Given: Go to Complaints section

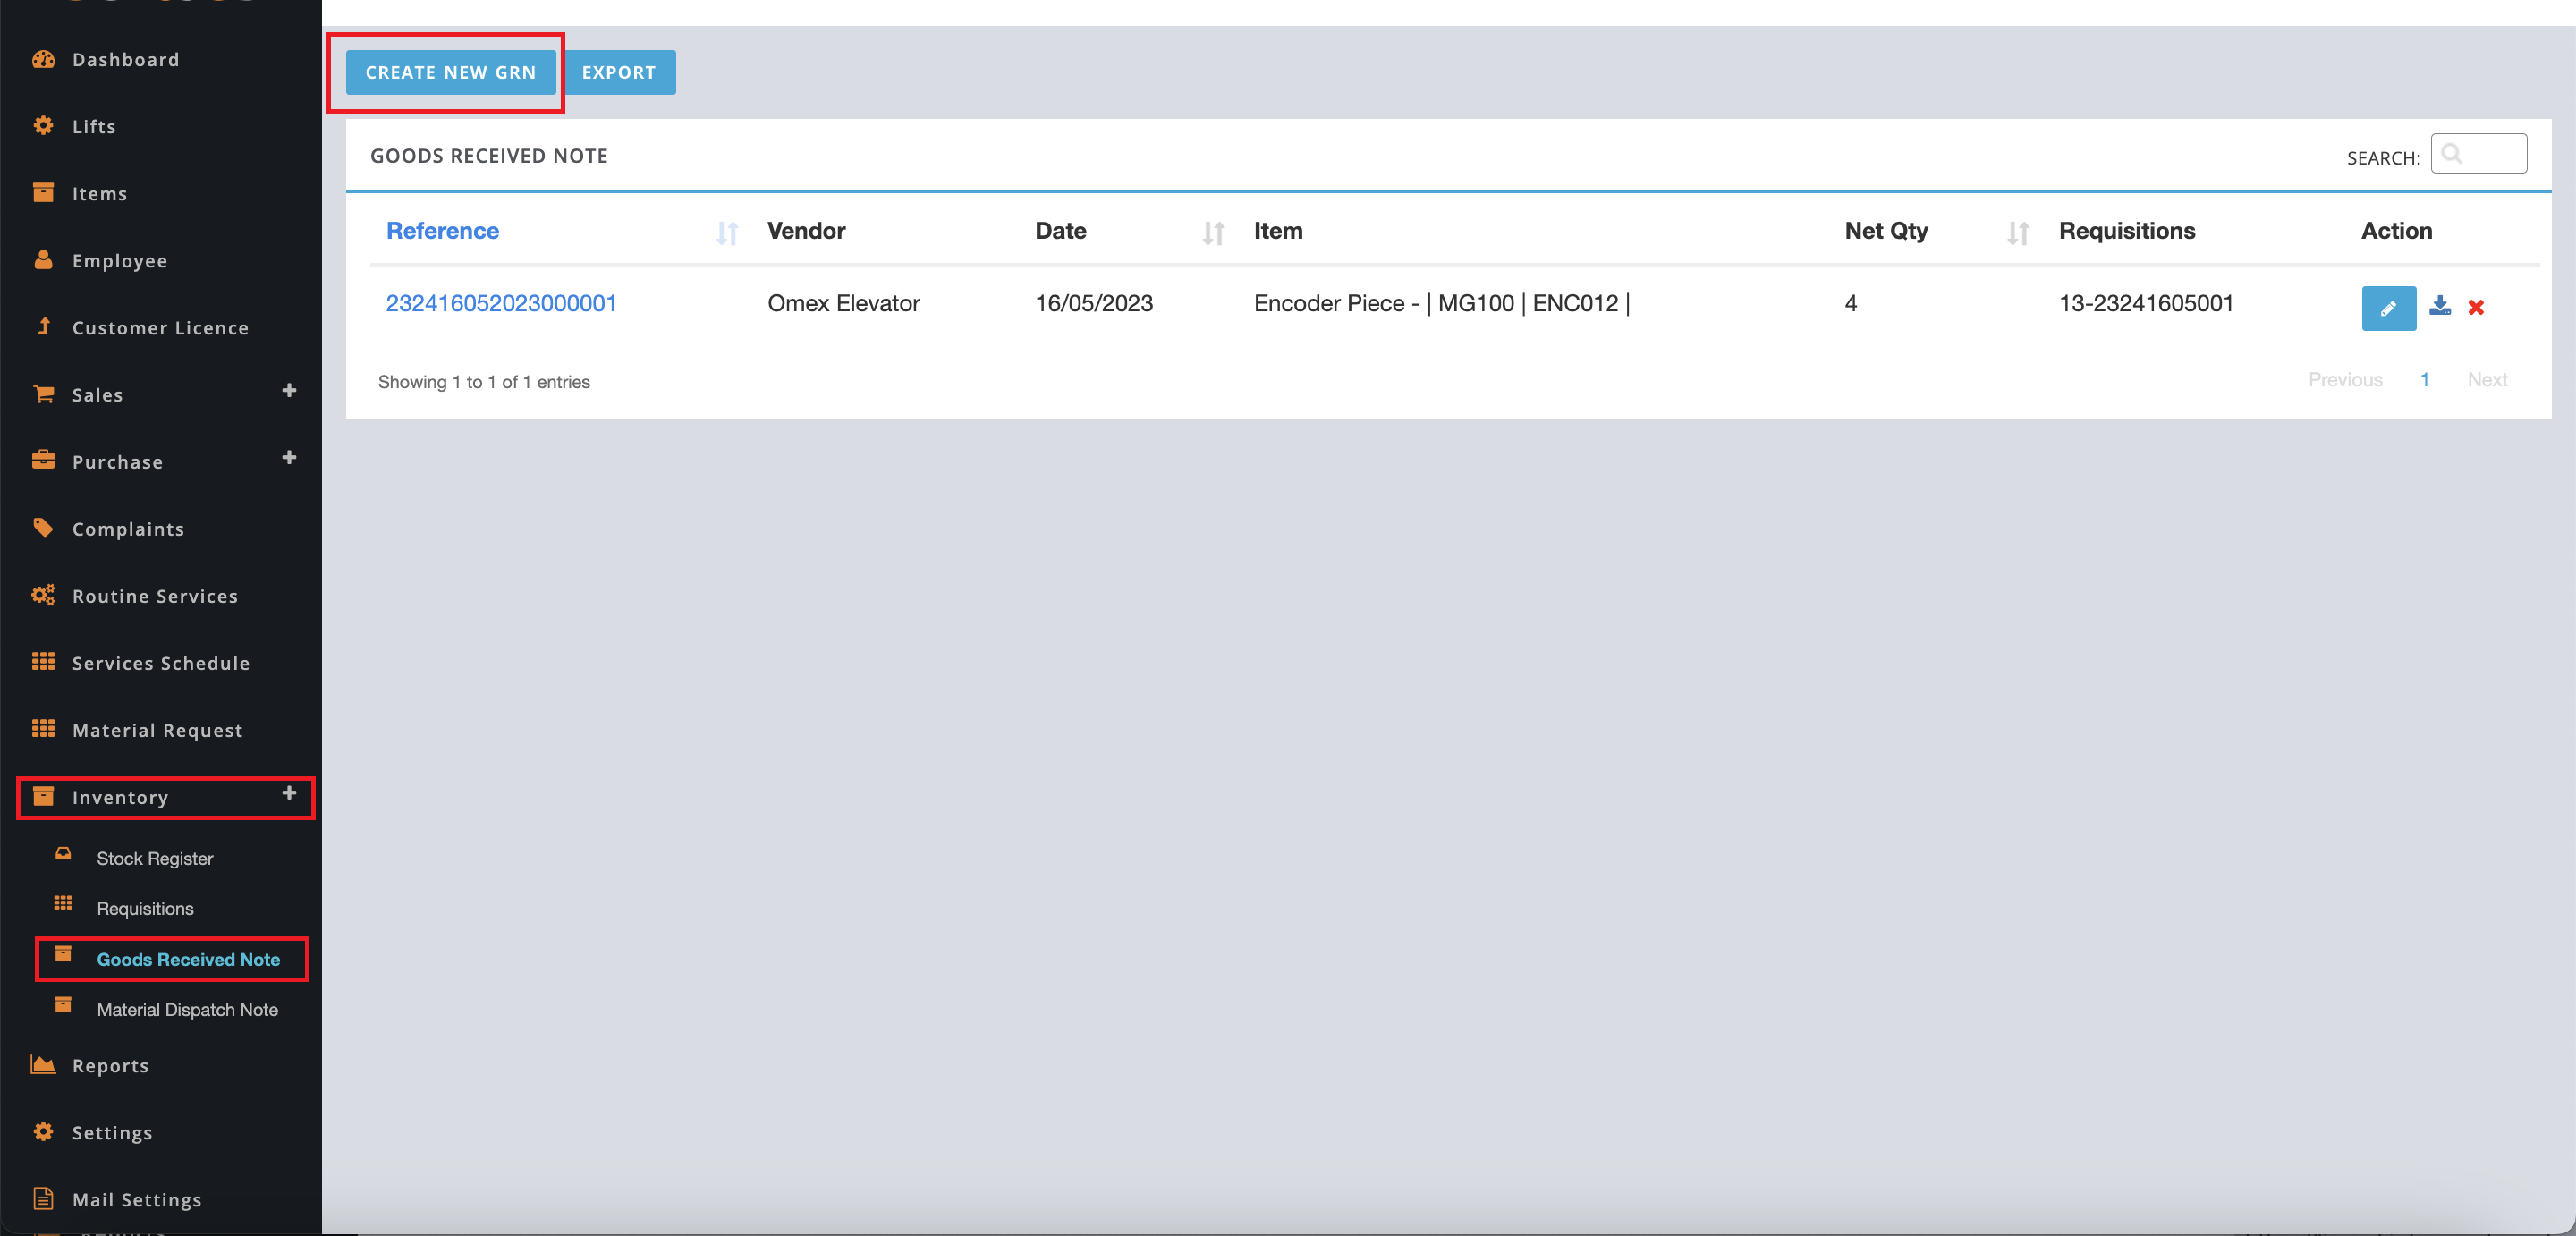Looking at the screenshot, I should pyautogui.click(x=128, y=529).
